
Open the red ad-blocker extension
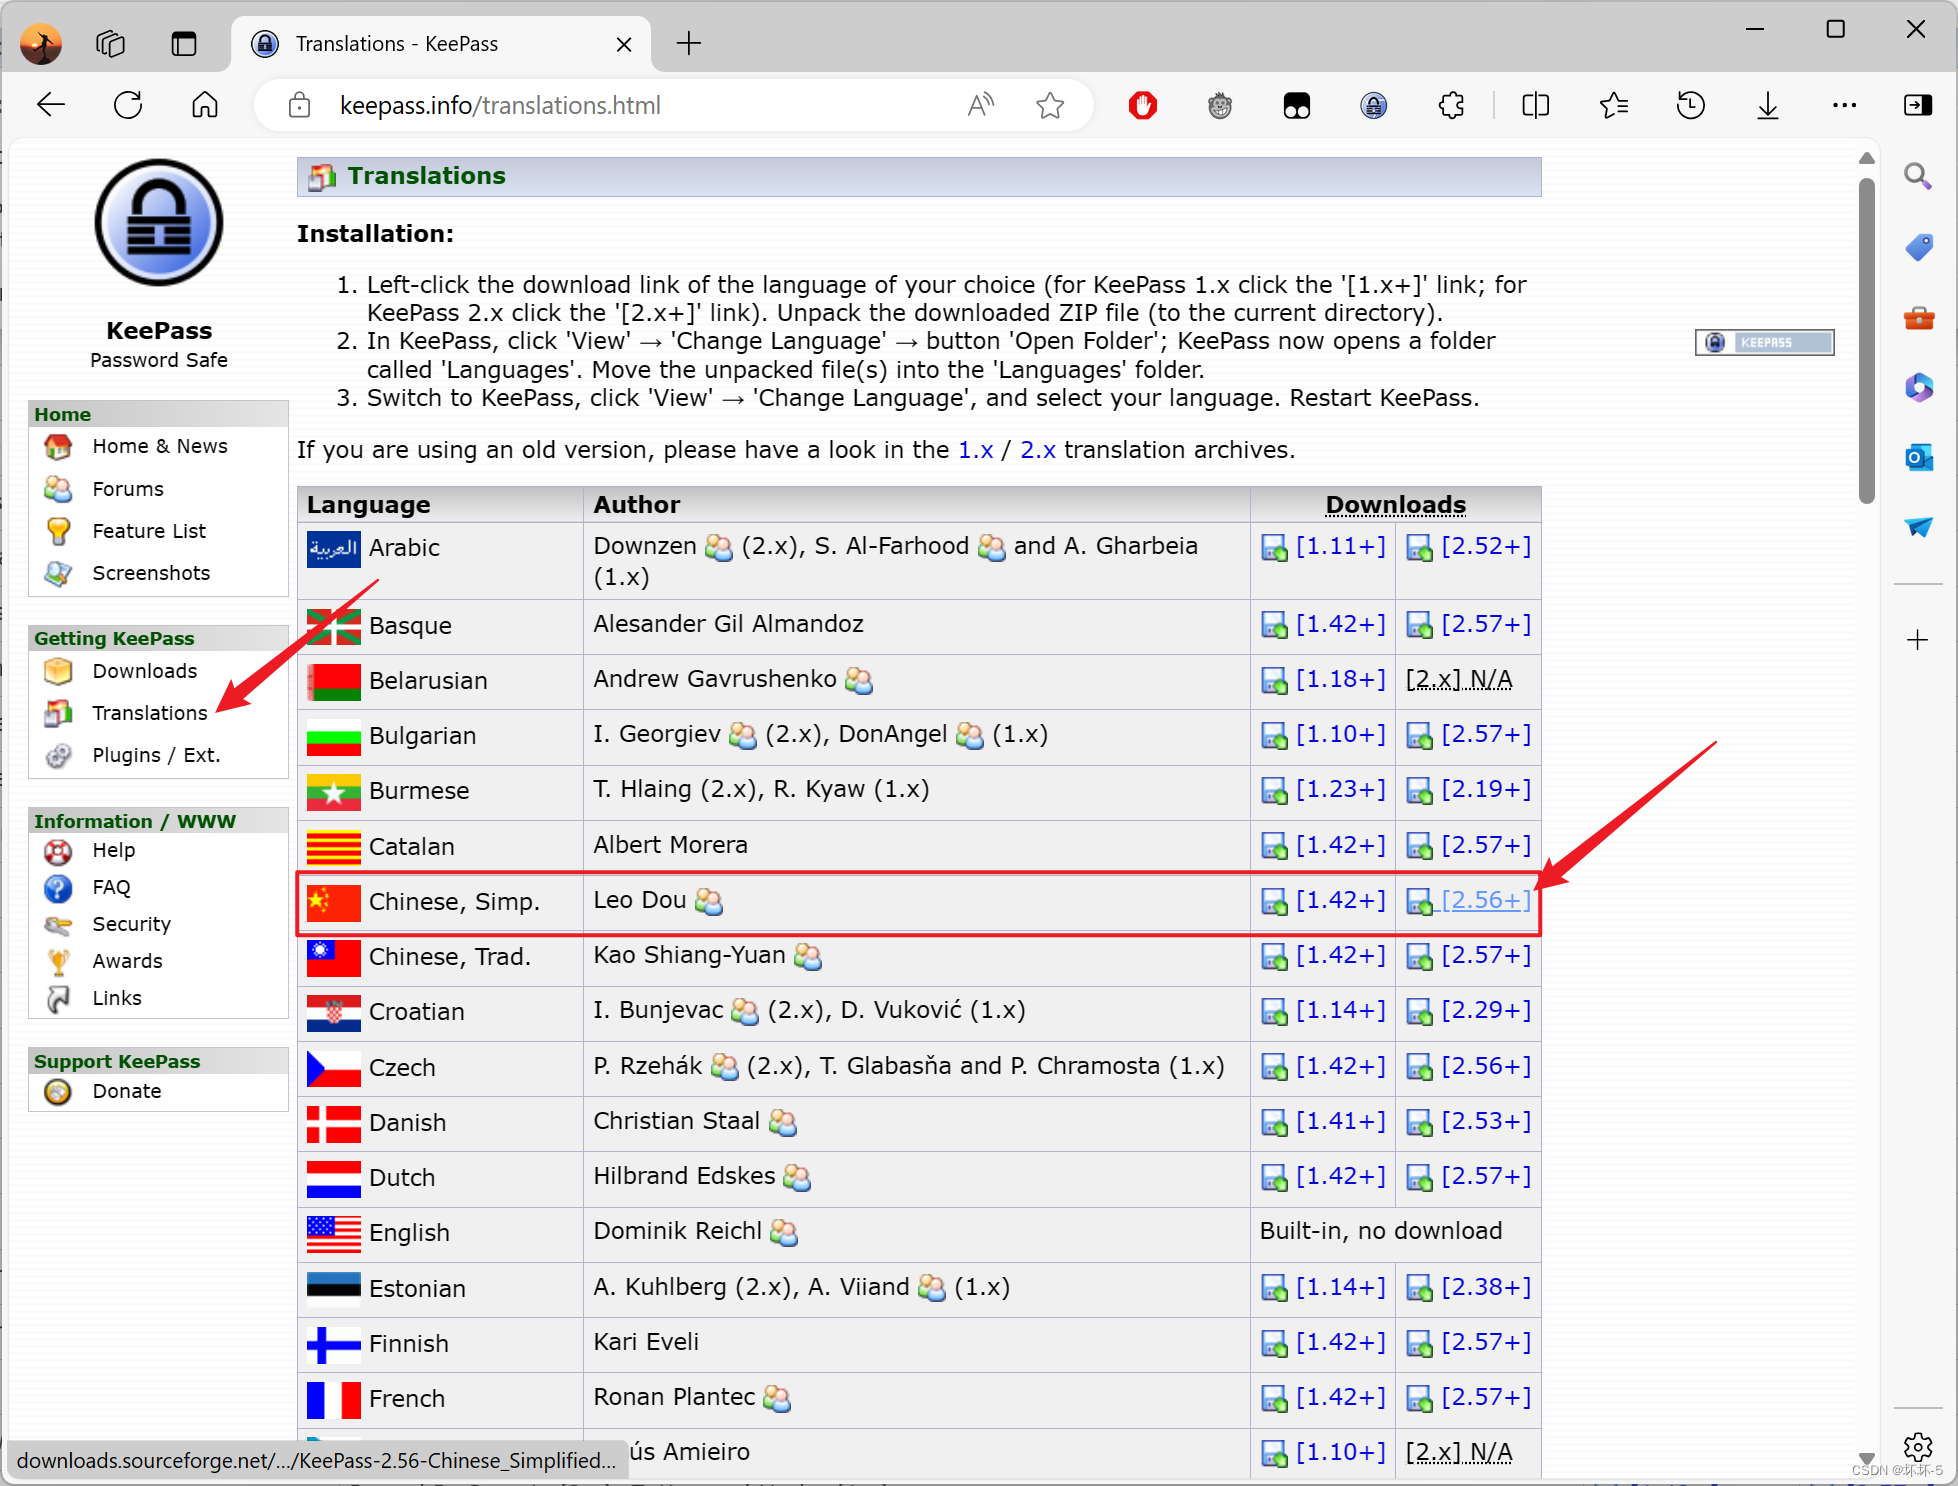(1143, 105)
